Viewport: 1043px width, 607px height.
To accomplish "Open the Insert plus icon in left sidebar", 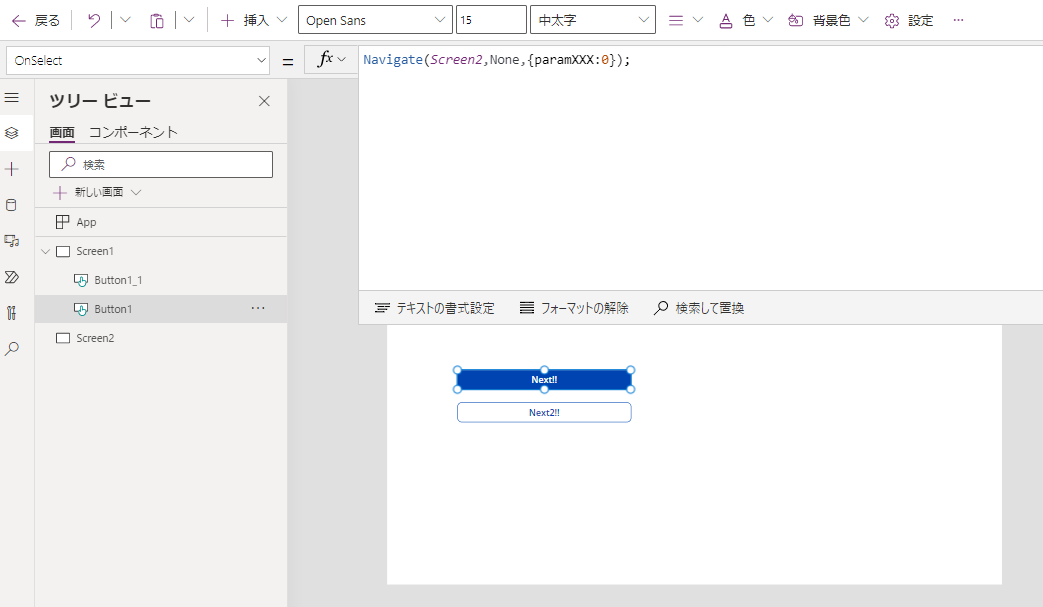I will 12,169.
